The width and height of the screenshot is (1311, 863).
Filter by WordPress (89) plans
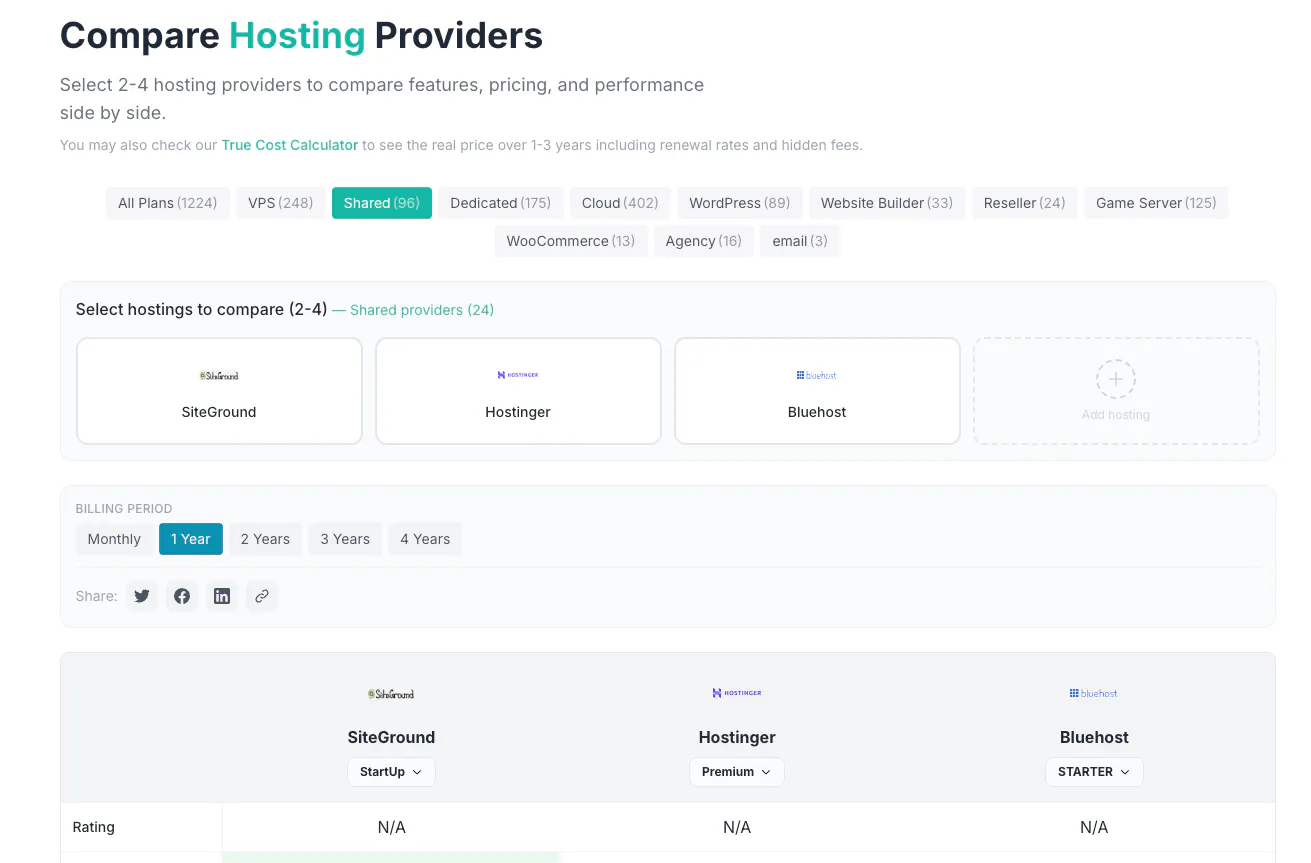(740, 203)
